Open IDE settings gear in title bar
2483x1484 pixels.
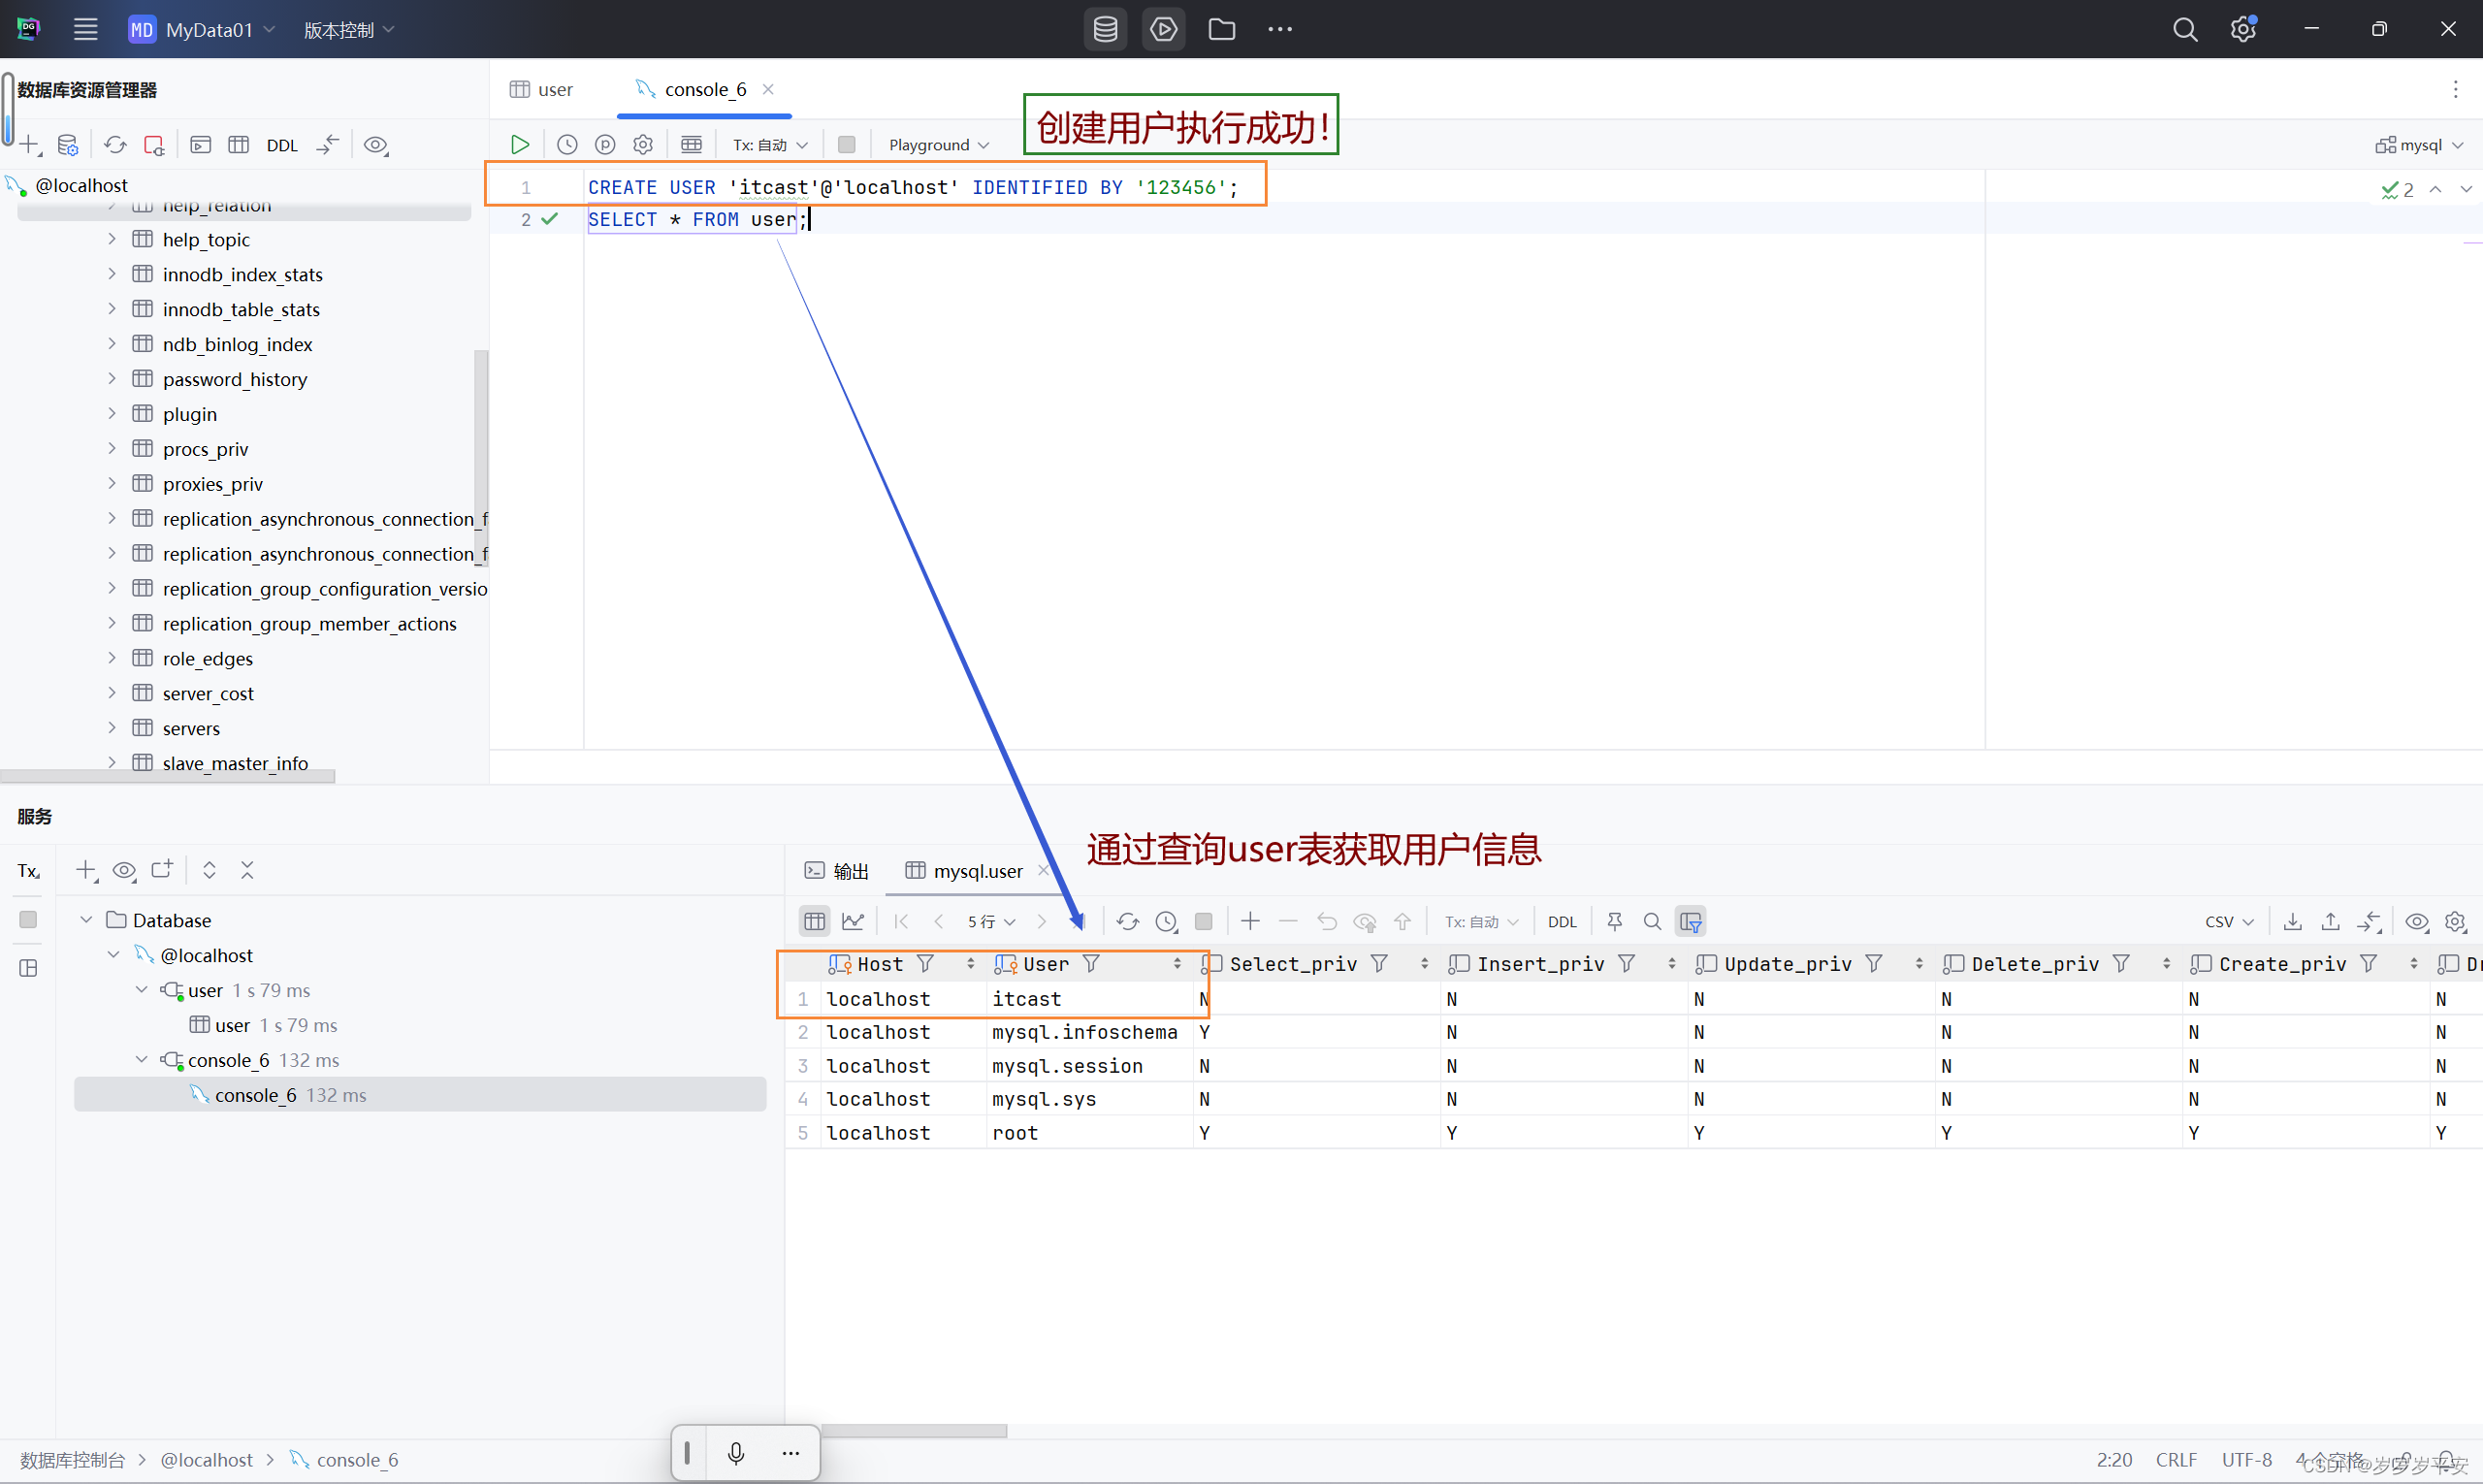[x=2243, y=29]
